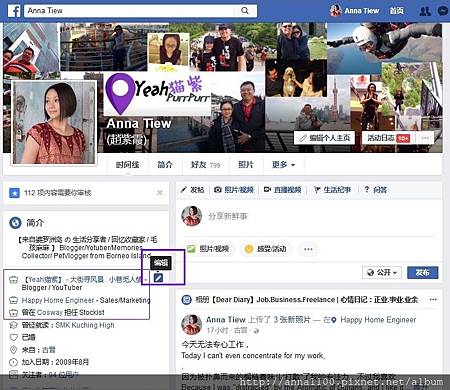Click the clock icon beside 加入日期
Viewport: 450px width, 390px height.
pyautogui.click(x=13, y=362)
